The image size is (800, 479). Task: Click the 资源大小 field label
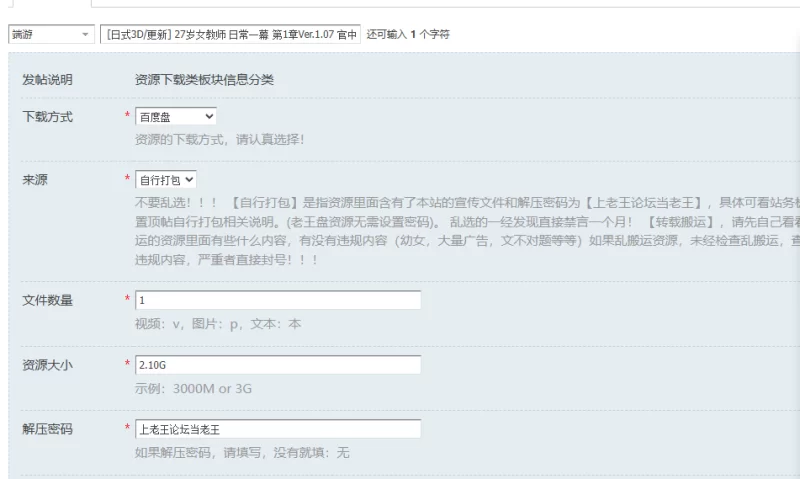47,365
